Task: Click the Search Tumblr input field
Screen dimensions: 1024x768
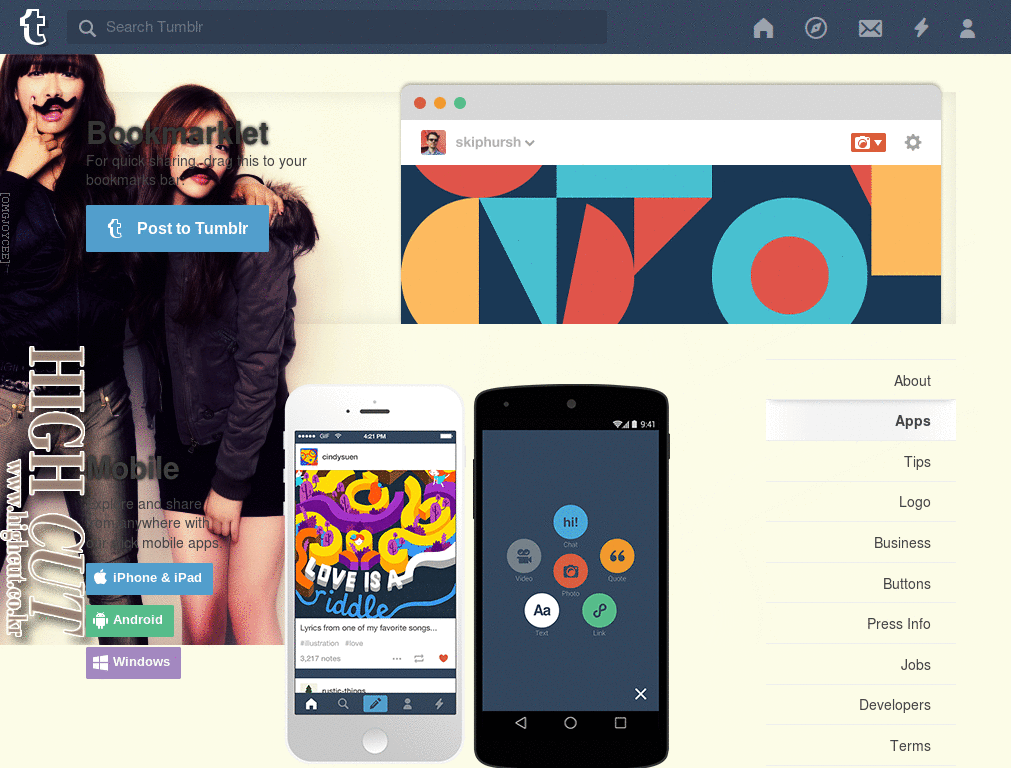Action: click(336, 27)
